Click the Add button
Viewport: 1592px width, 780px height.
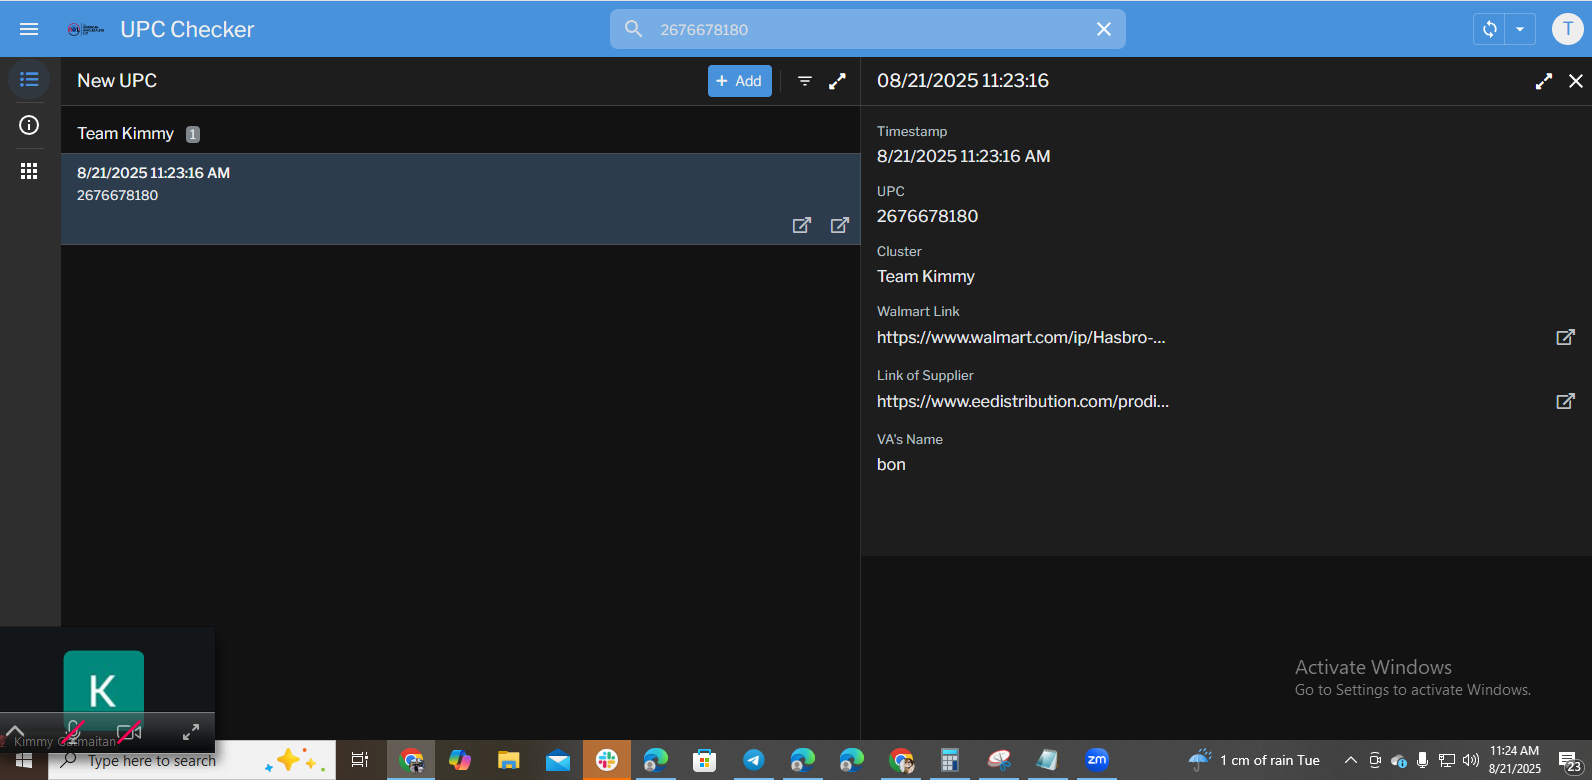[x=739, y=81]
